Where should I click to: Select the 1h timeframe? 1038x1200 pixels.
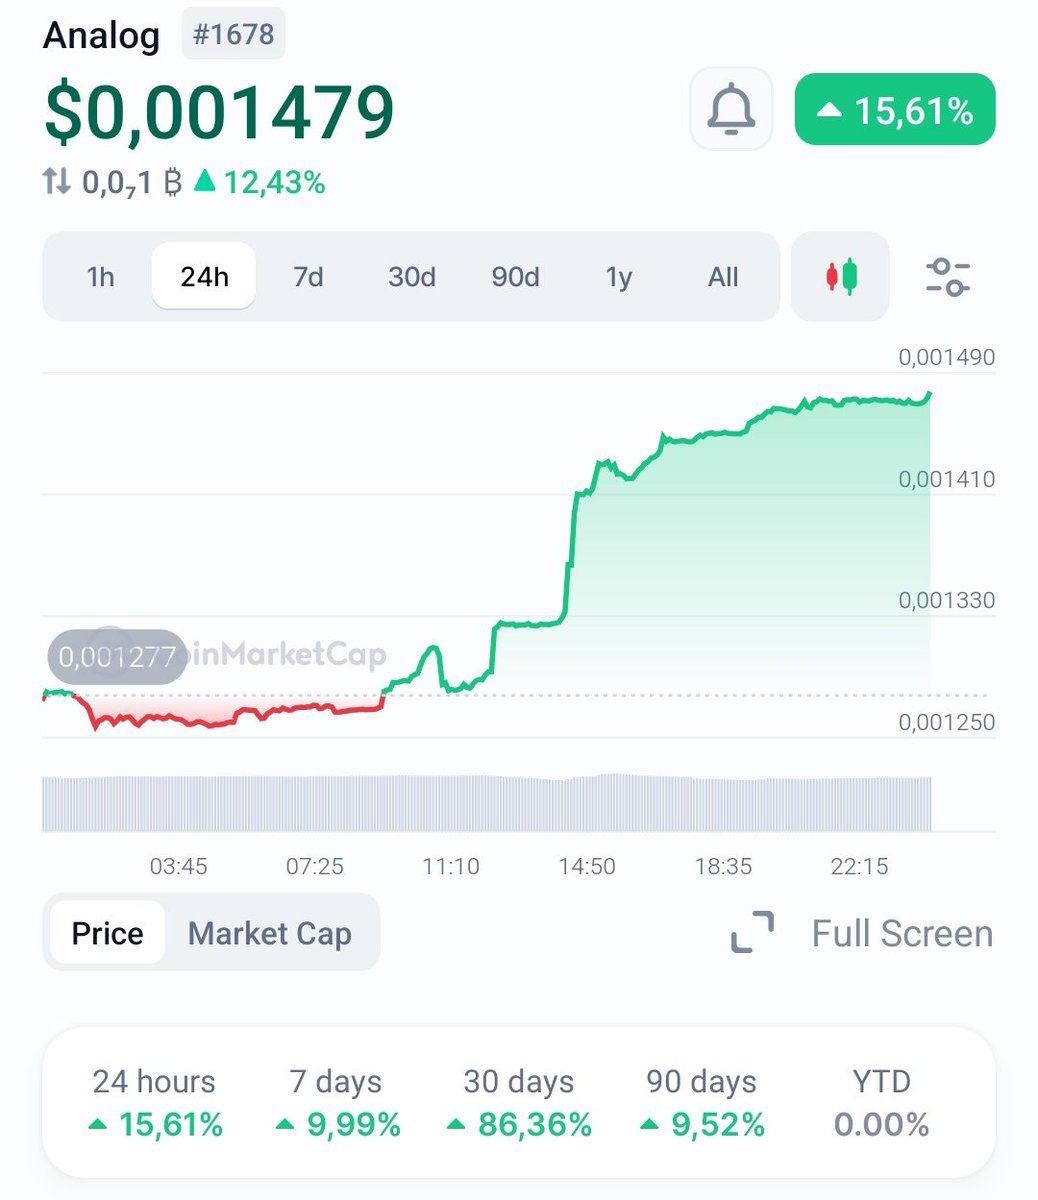pos(100,276)
